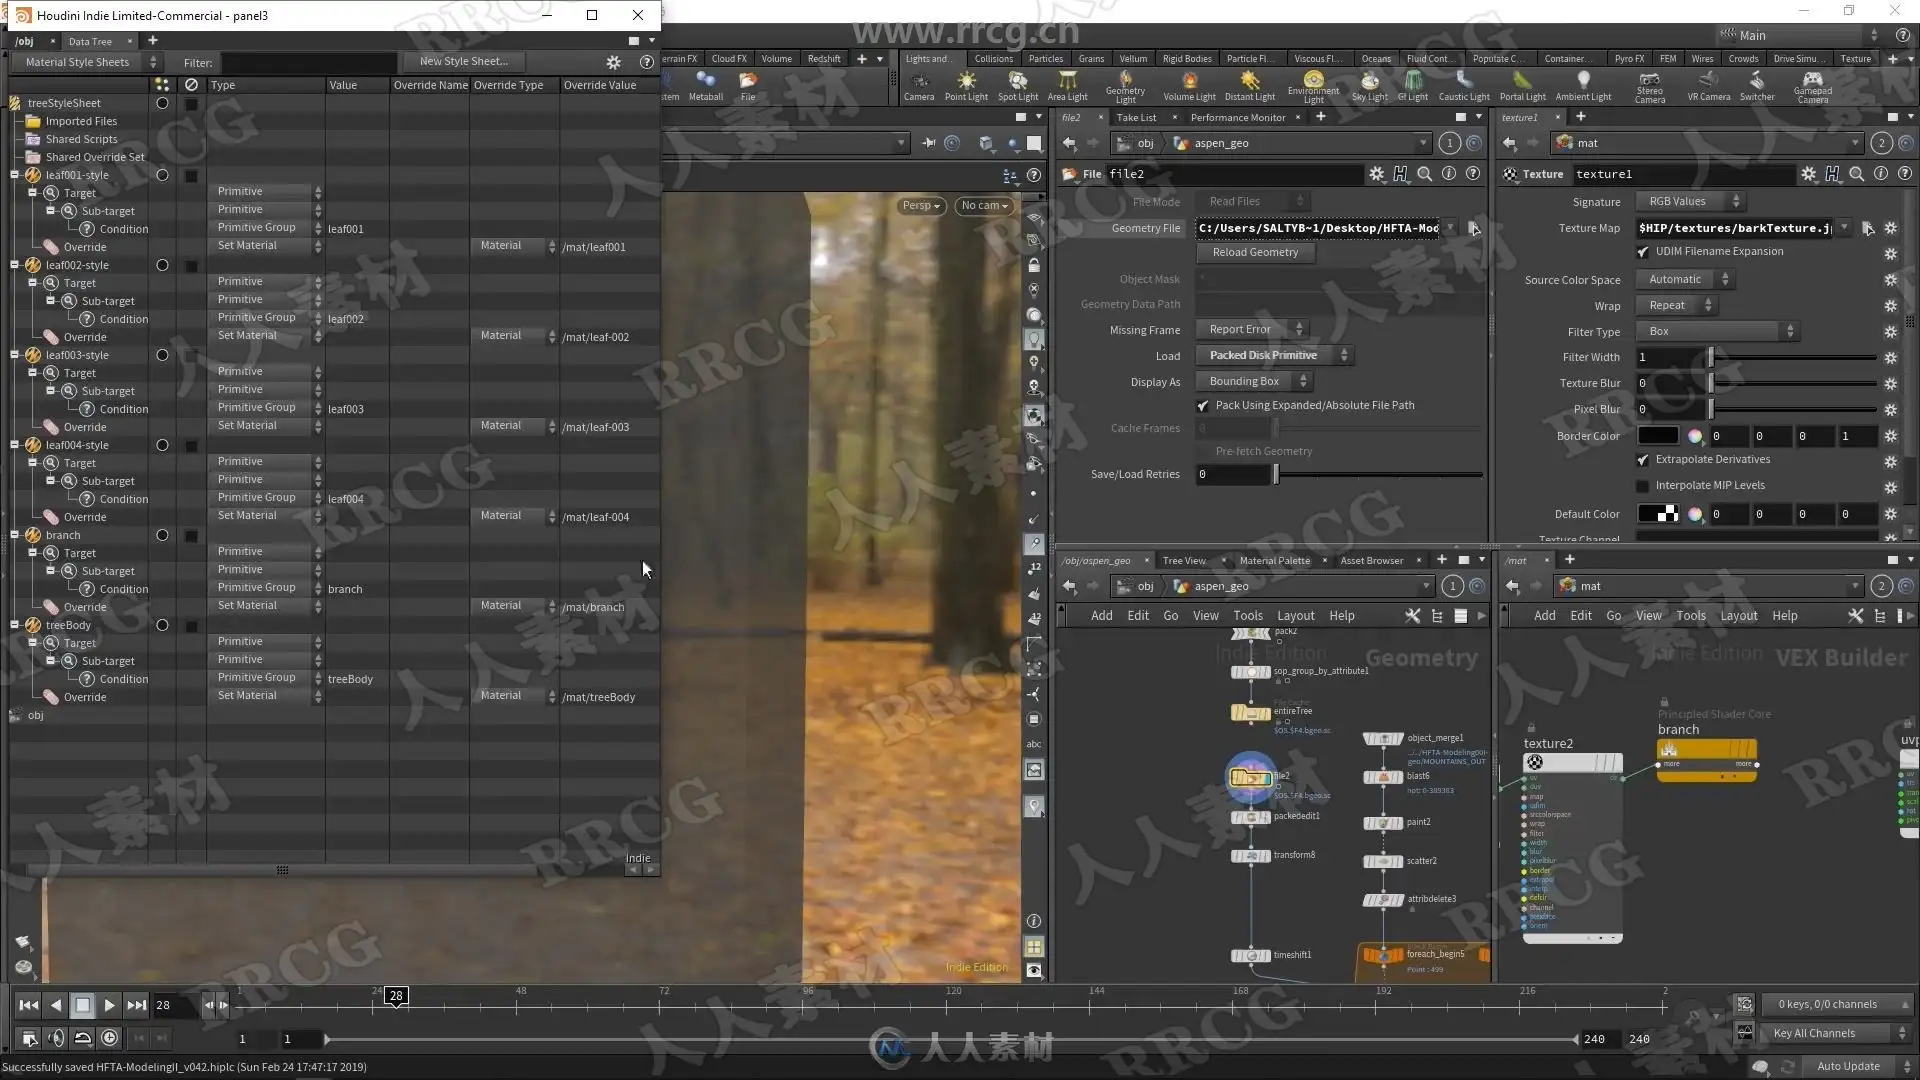Click the Reload Geometry button
This screenshot has width=1920, height=1080.
(x=1255, y=253)
